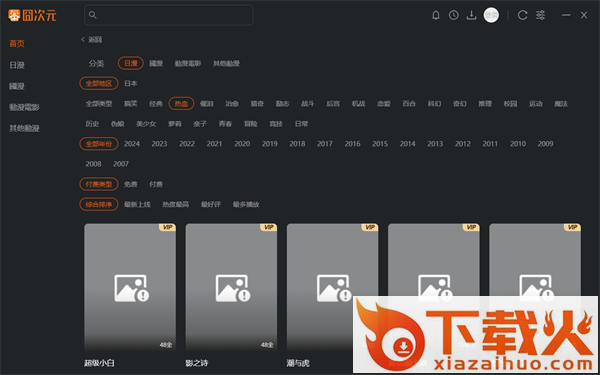Choose the 恋爱 genre
The height and width of the screenshot is (375, 600).
384,104
